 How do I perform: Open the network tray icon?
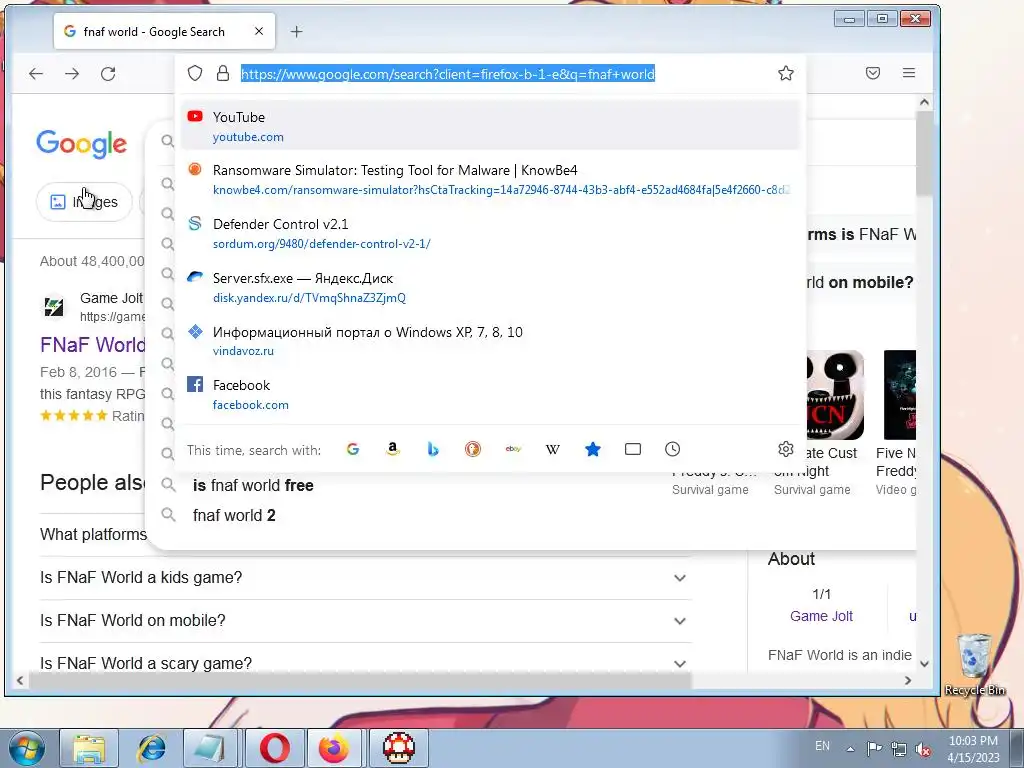899,748
